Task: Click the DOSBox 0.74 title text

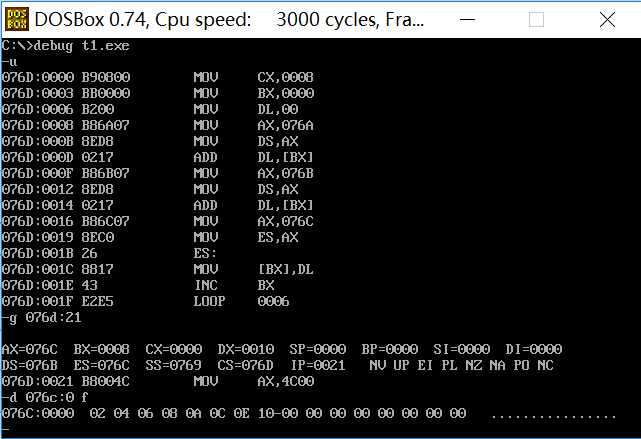Action: click(x=229, y=20)
